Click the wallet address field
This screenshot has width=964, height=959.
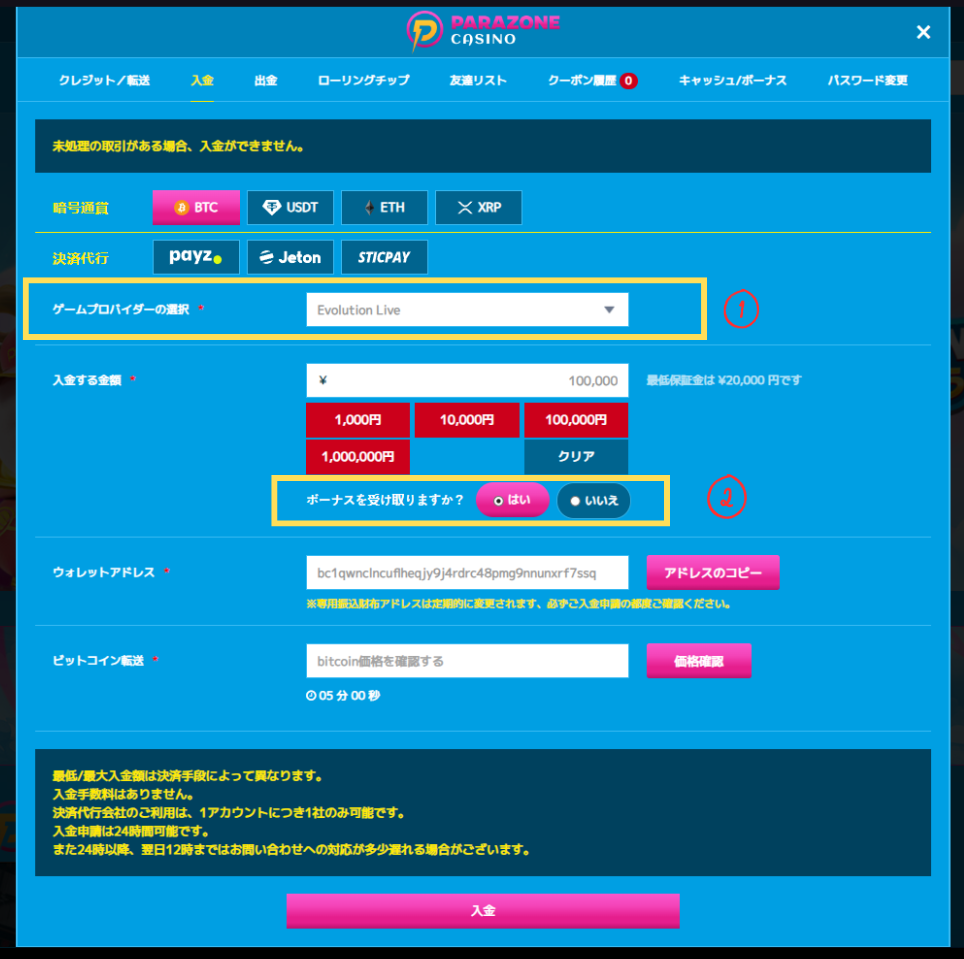[x=467, y=573]
